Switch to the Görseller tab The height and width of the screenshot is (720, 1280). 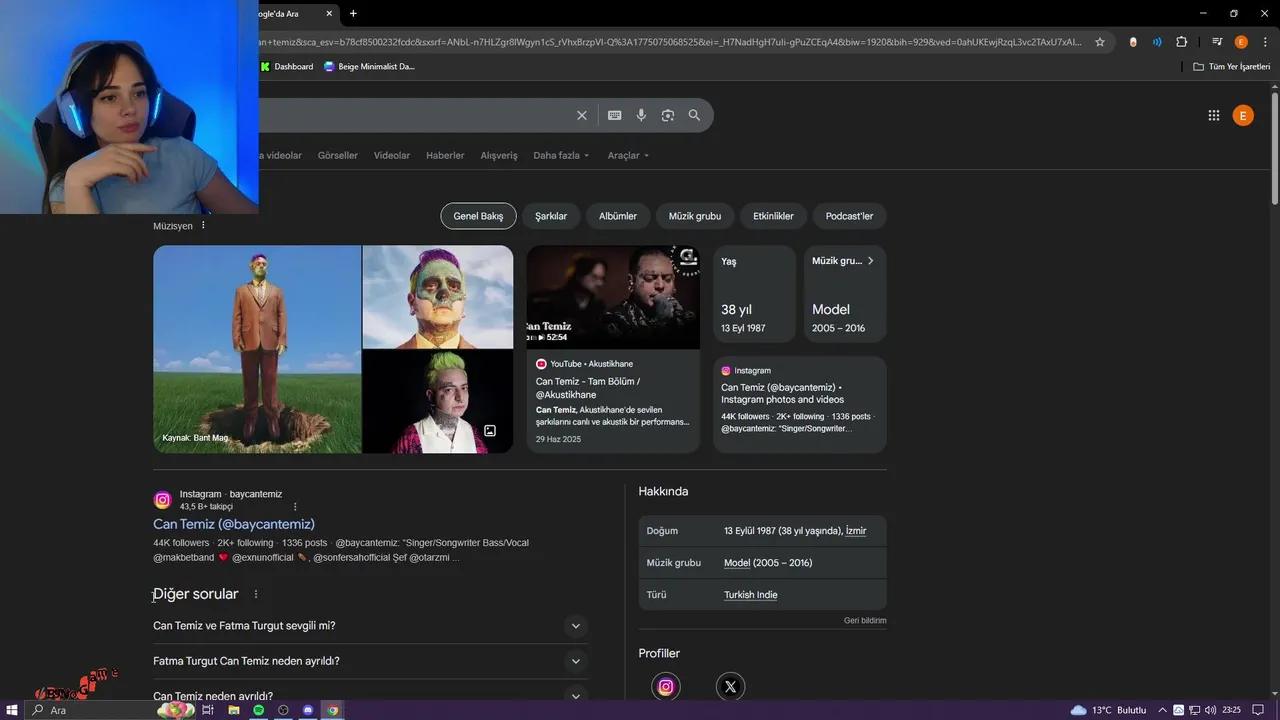337,155
